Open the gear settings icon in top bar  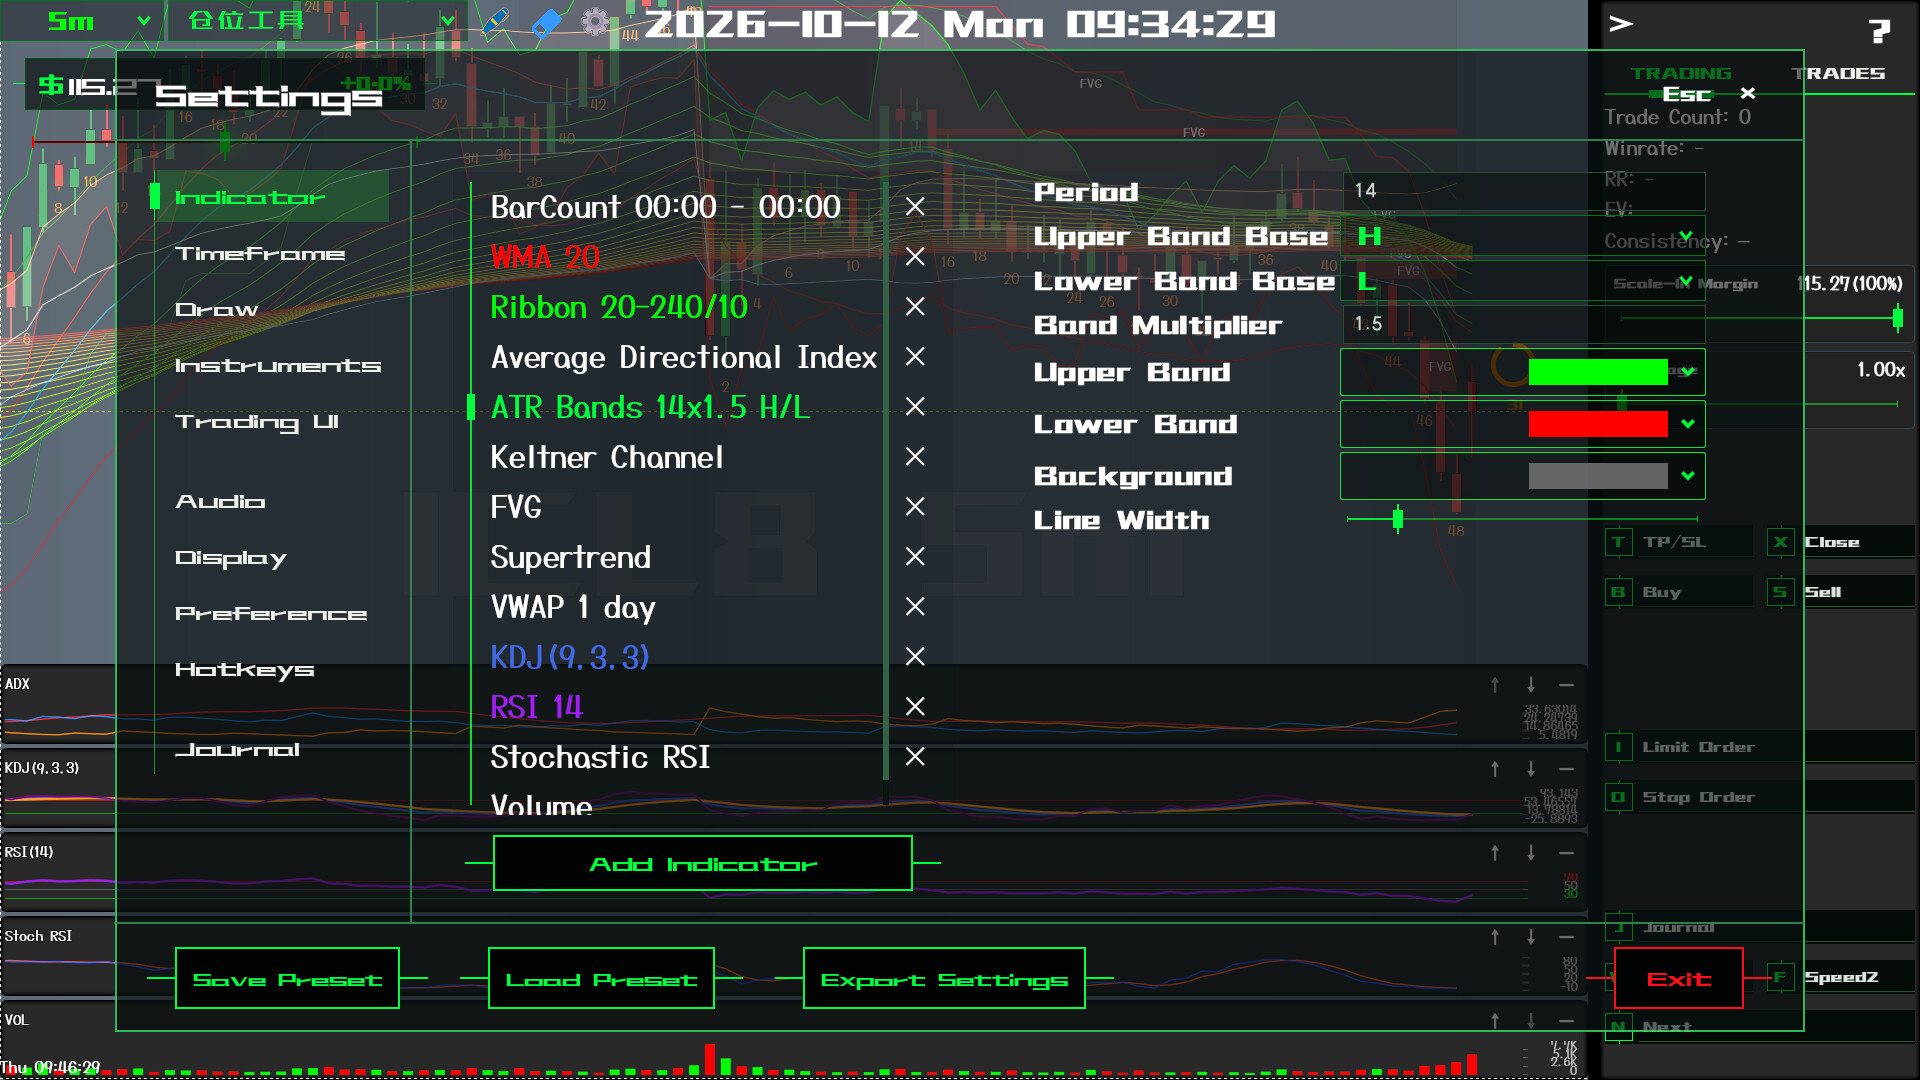coord(595,22)
